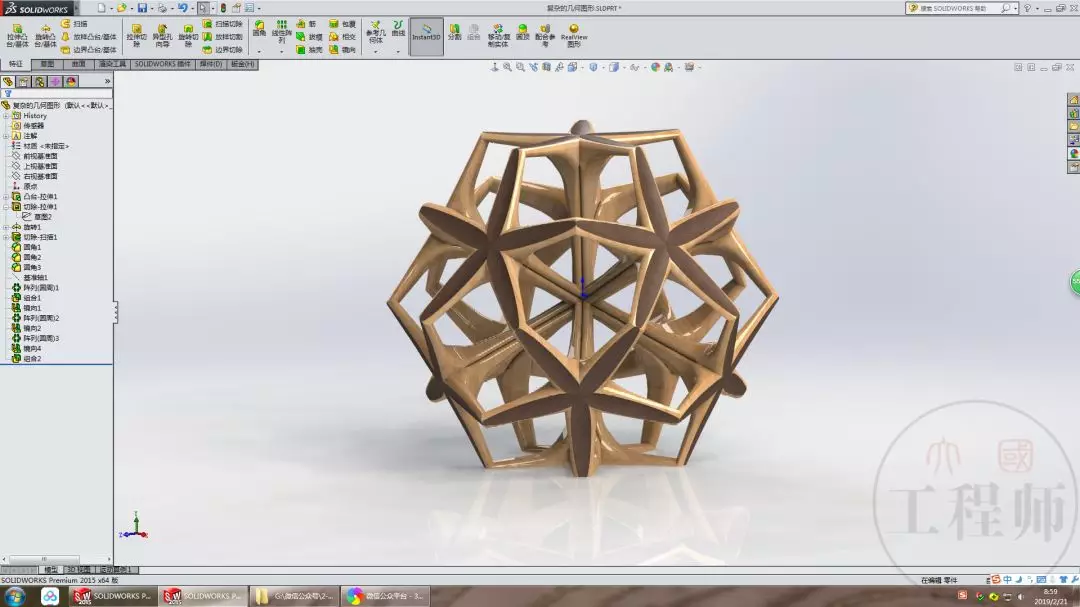Image resolution: width=1080 pixels, height=607 pixels.
Task: Expand the 旋转1 feature node
Action: click(6, 227)
